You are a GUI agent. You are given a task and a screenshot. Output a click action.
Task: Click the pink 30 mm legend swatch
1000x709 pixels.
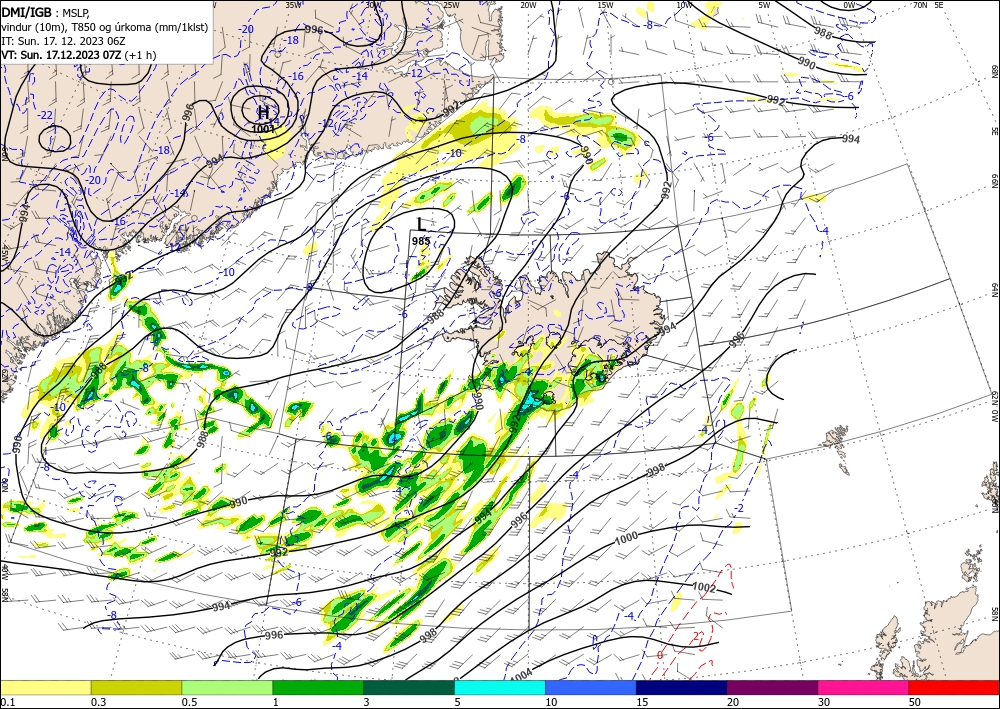coord(863,687)
